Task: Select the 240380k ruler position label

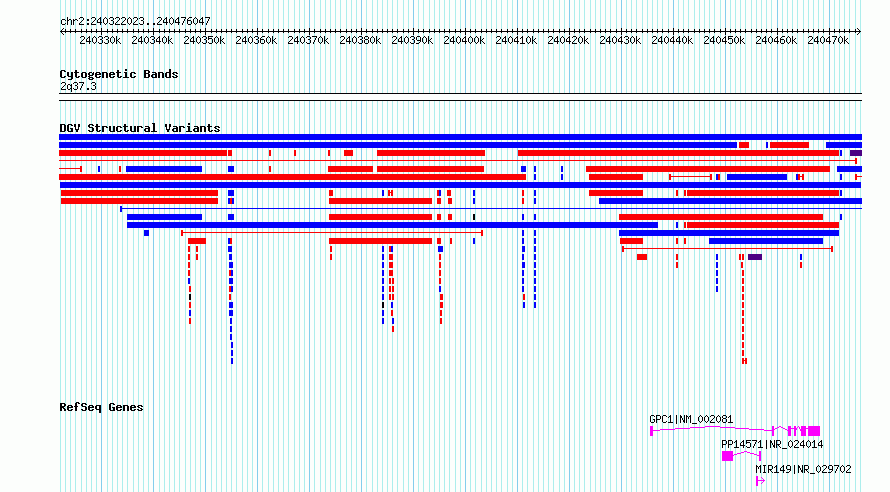Action: (x=360, y=40)
